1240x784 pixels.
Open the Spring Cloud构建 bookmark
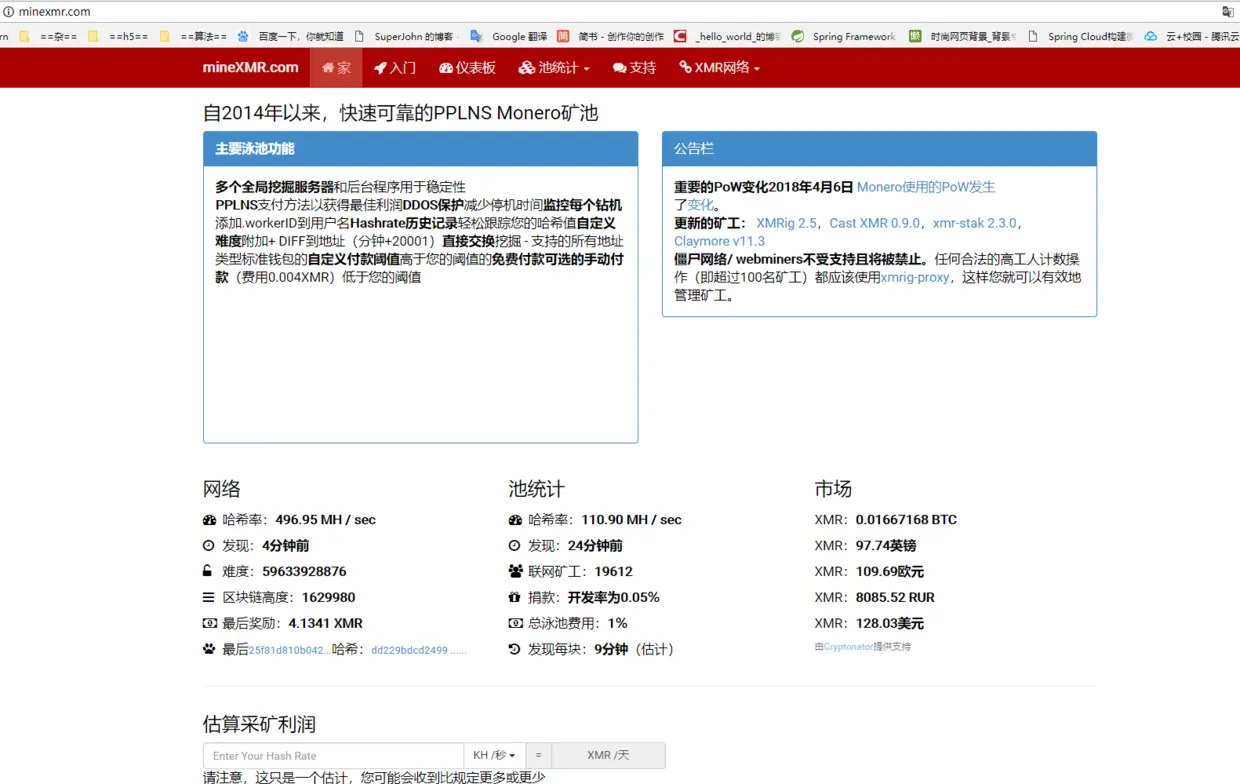point(1080,36)
